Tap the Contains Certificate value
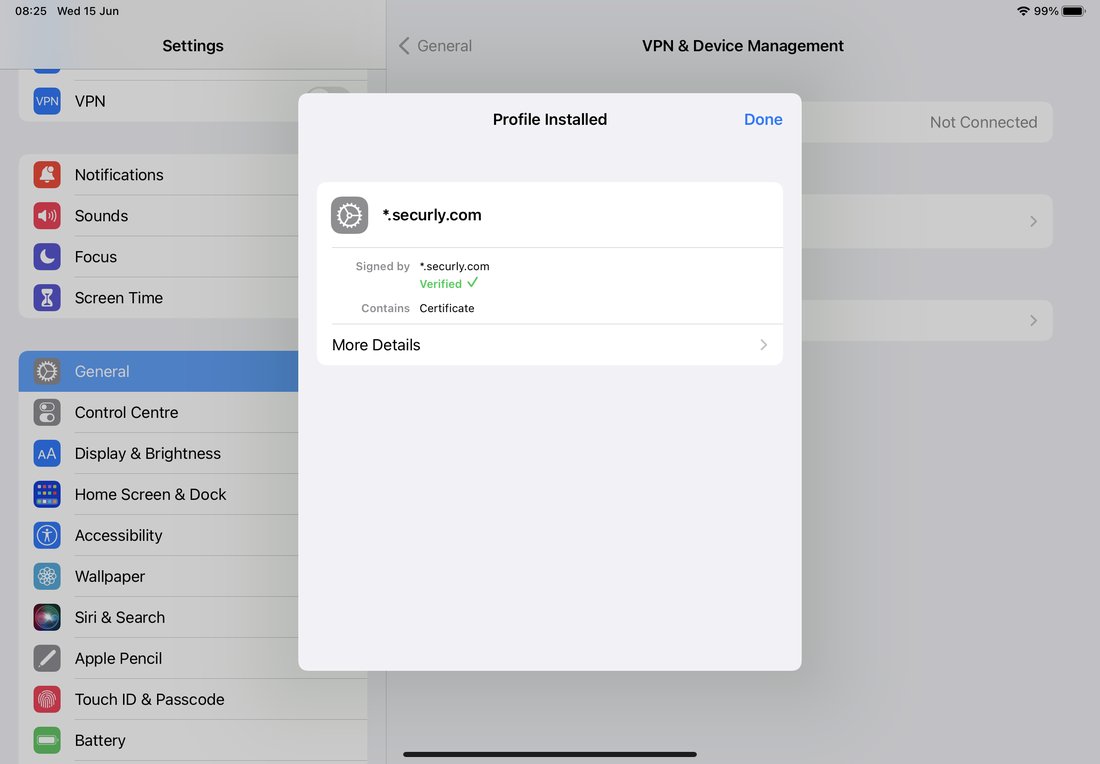This screenshot has height=764, width=1100. coord(447,308)
